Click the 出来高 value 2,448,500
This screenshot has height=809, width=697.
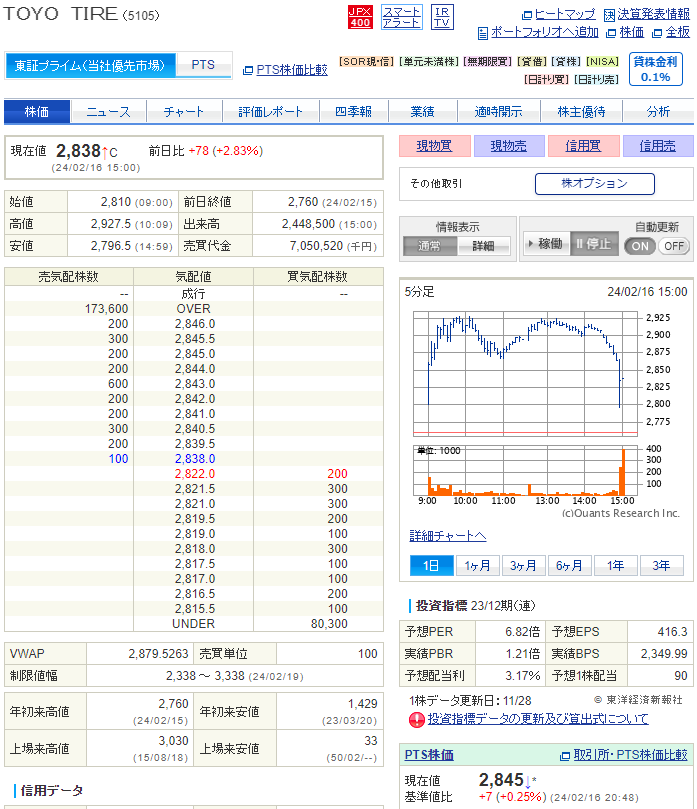coord(308,224)
